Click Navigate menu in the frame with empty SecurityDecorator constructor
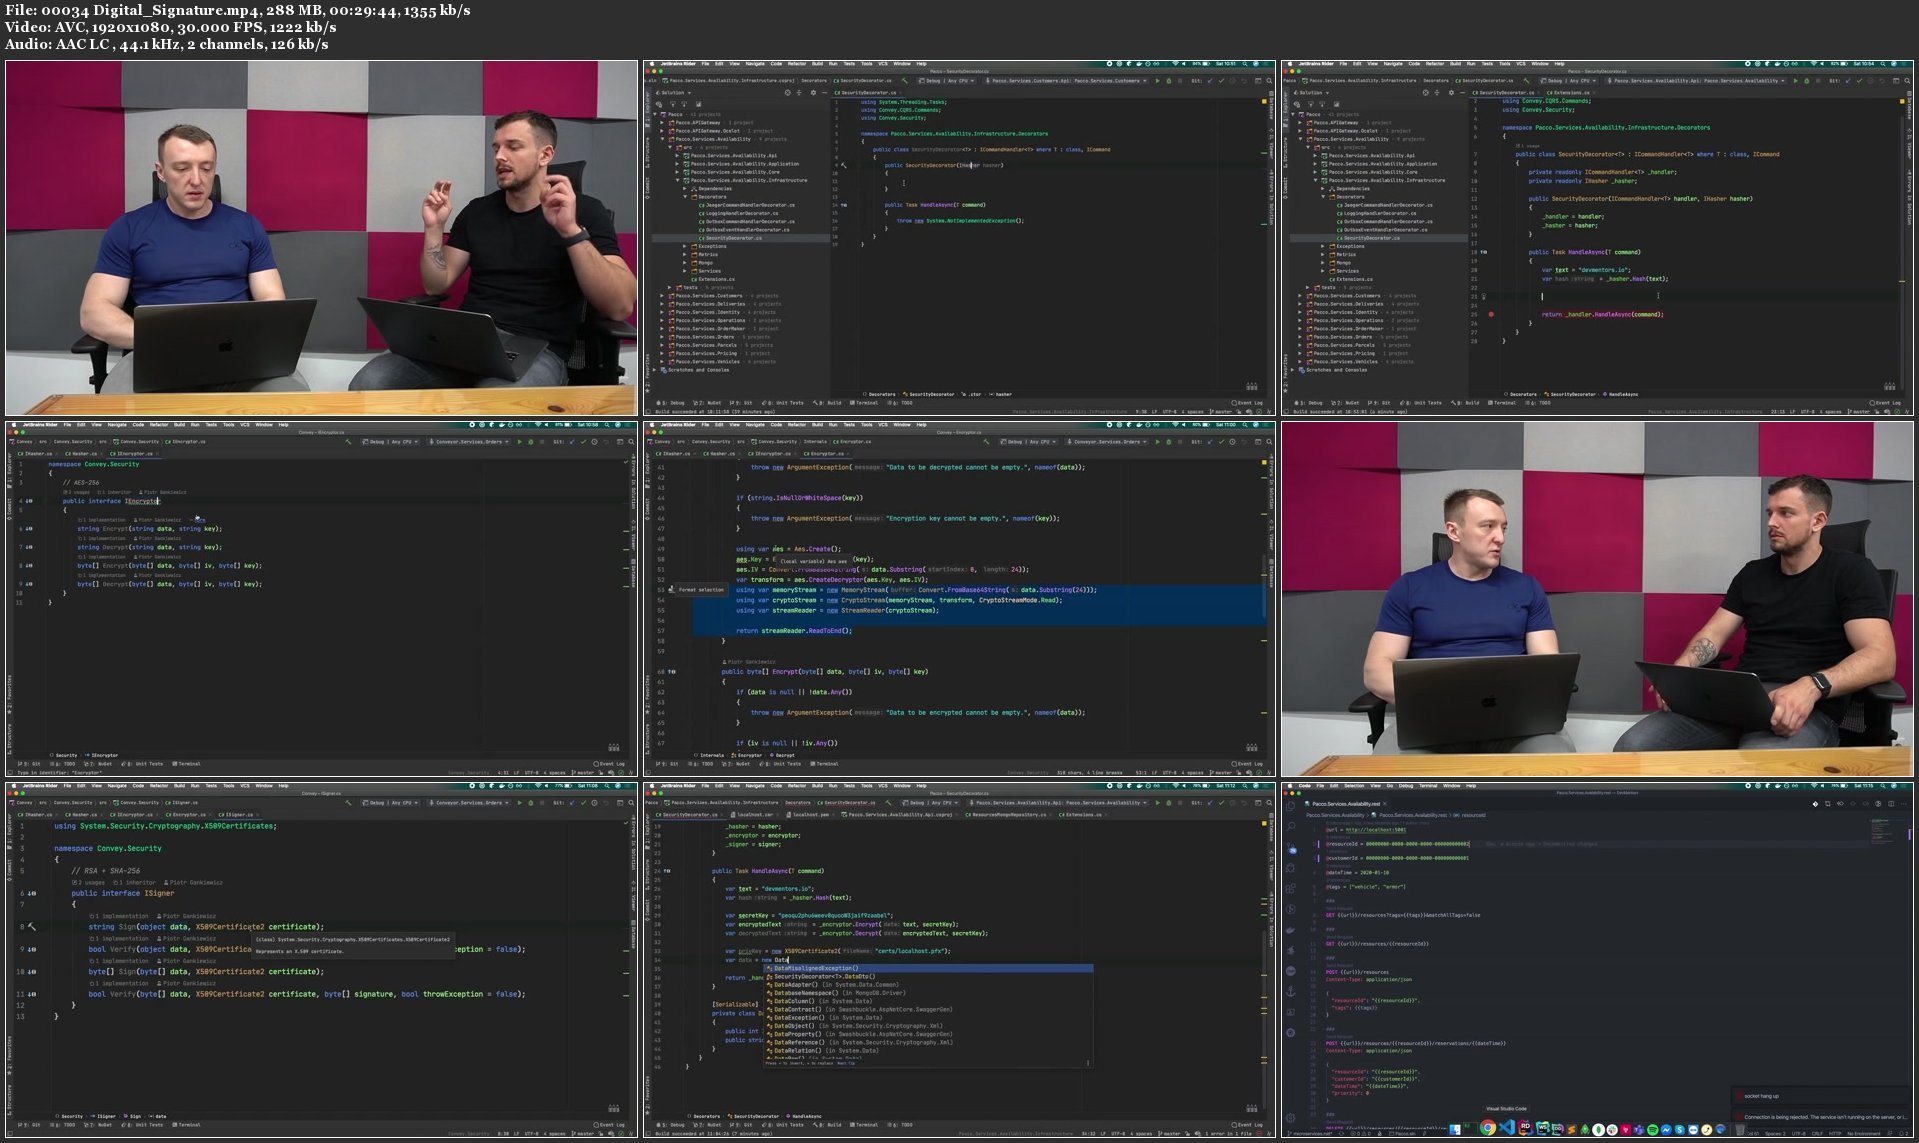Image resolution: width=1919 pixels, height=1143 pixels. click(x=755, y=64)
